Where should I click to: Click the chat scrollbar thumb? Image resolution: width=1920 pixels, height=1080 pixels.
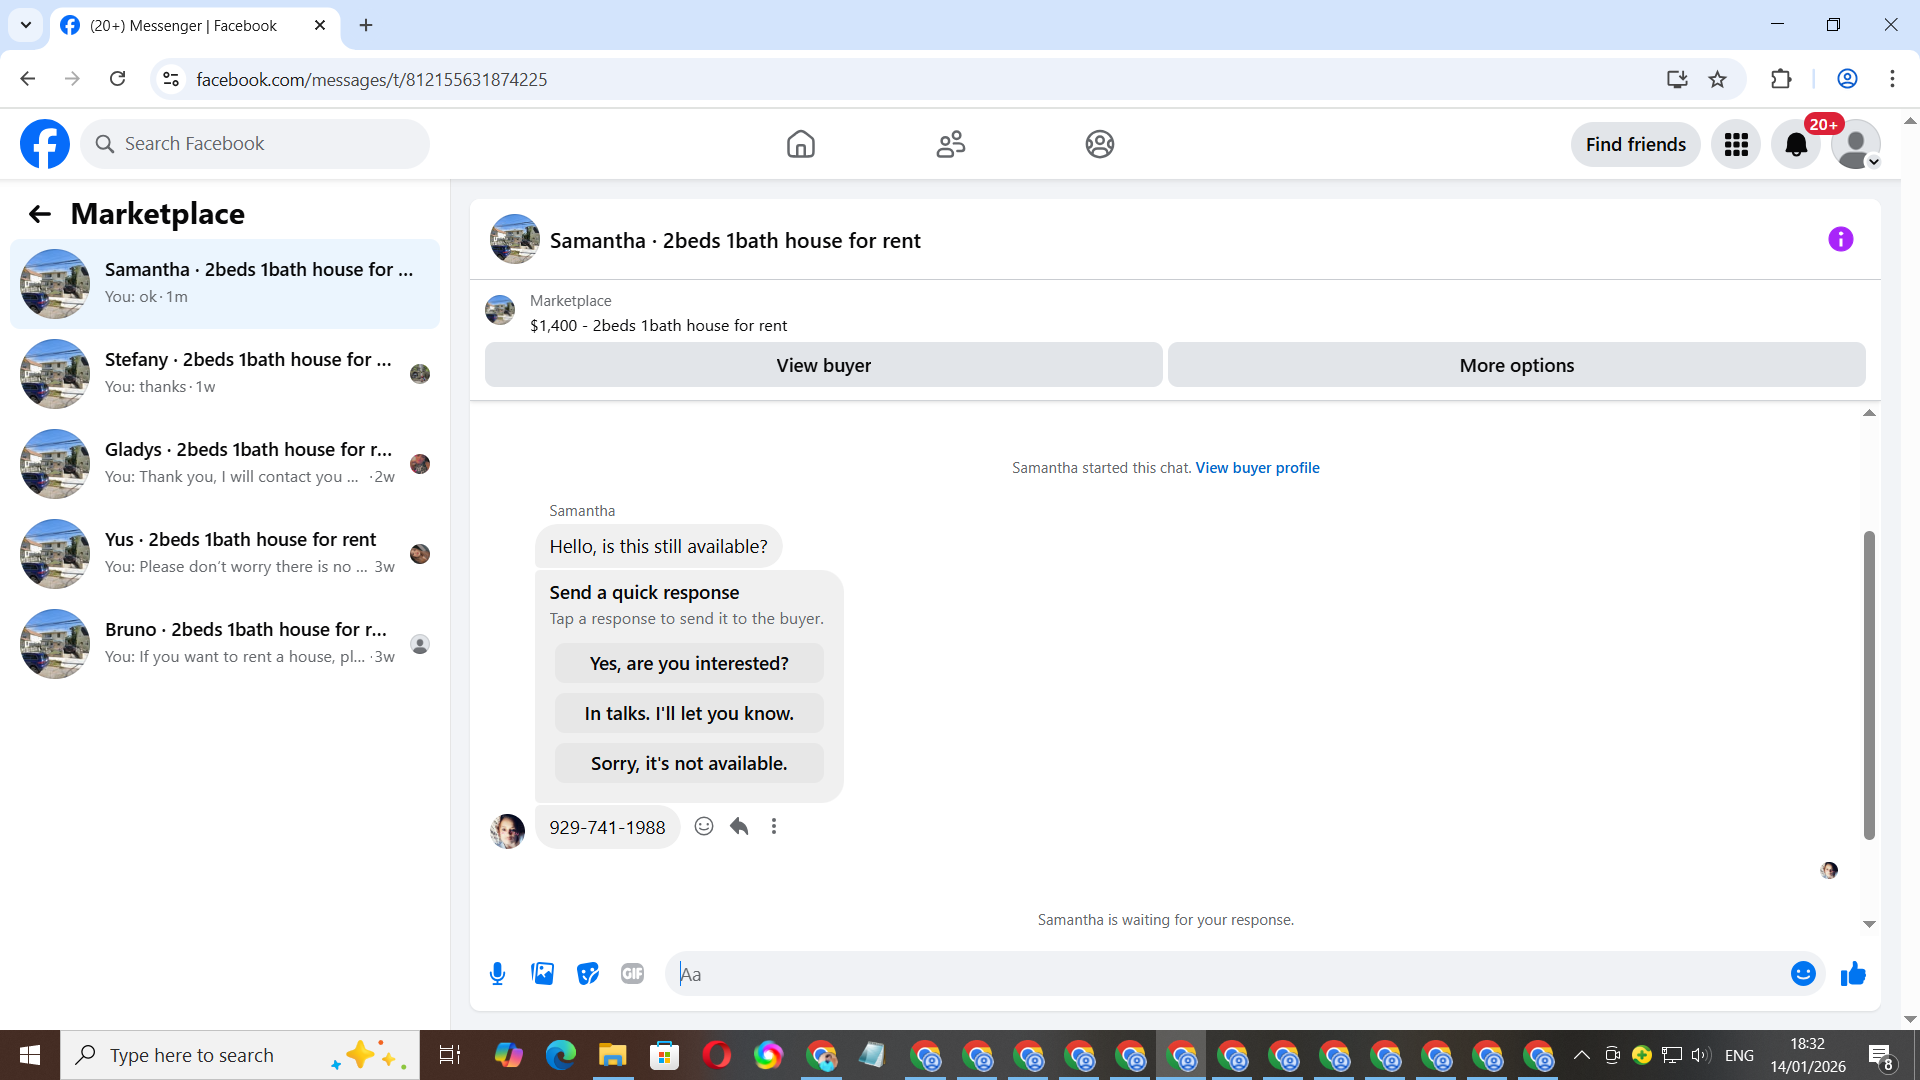pos(1868,685)
